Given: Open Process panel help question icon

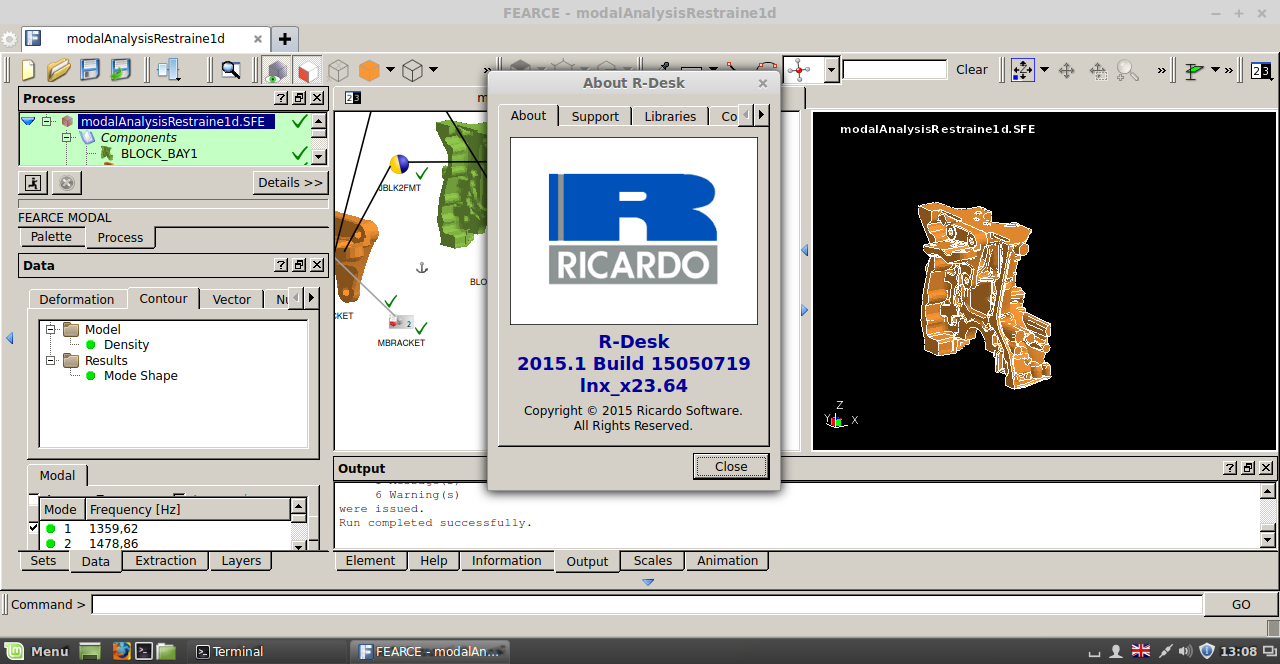Looking at the screenshot, I should point(282,98).
